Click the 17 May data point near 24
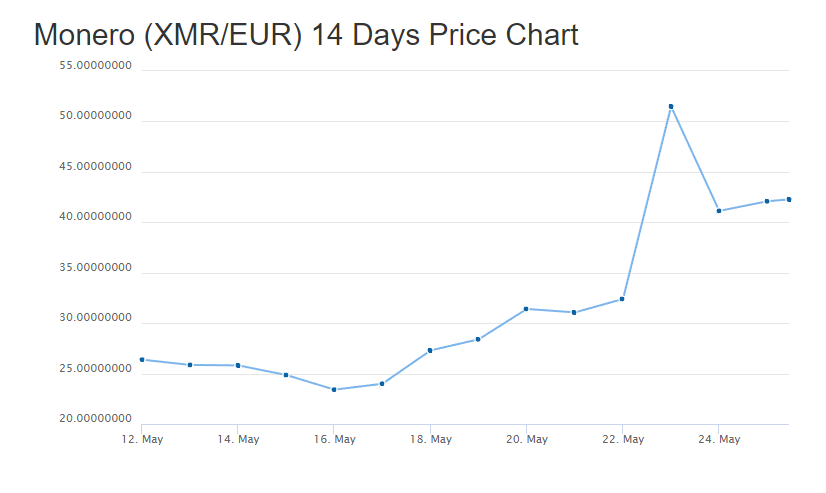Image resolution: width=826 pixels, height=493 pixels. point(382,384)
